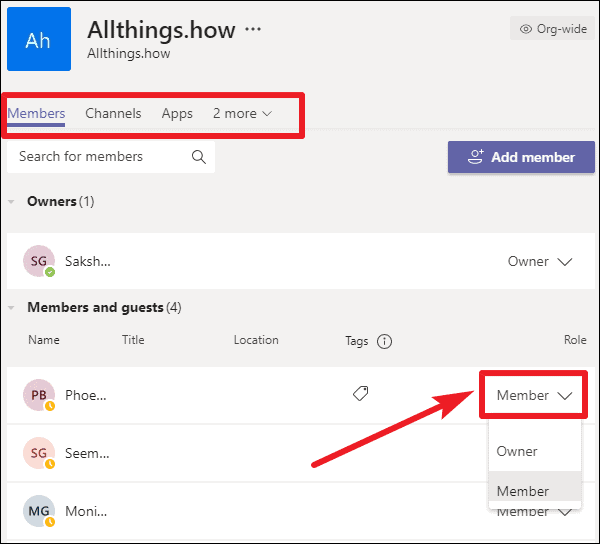Choose Member in the role menu
The image size is (600, 544).
tap(535, 491)
